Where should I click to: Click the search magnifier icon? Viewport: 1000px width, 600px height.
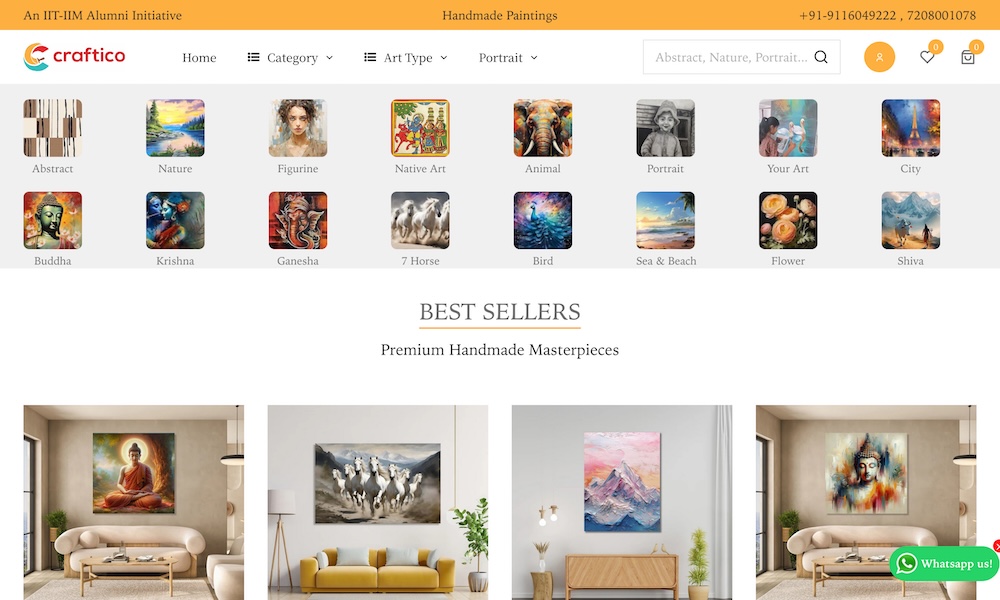(x=821, y=57)
